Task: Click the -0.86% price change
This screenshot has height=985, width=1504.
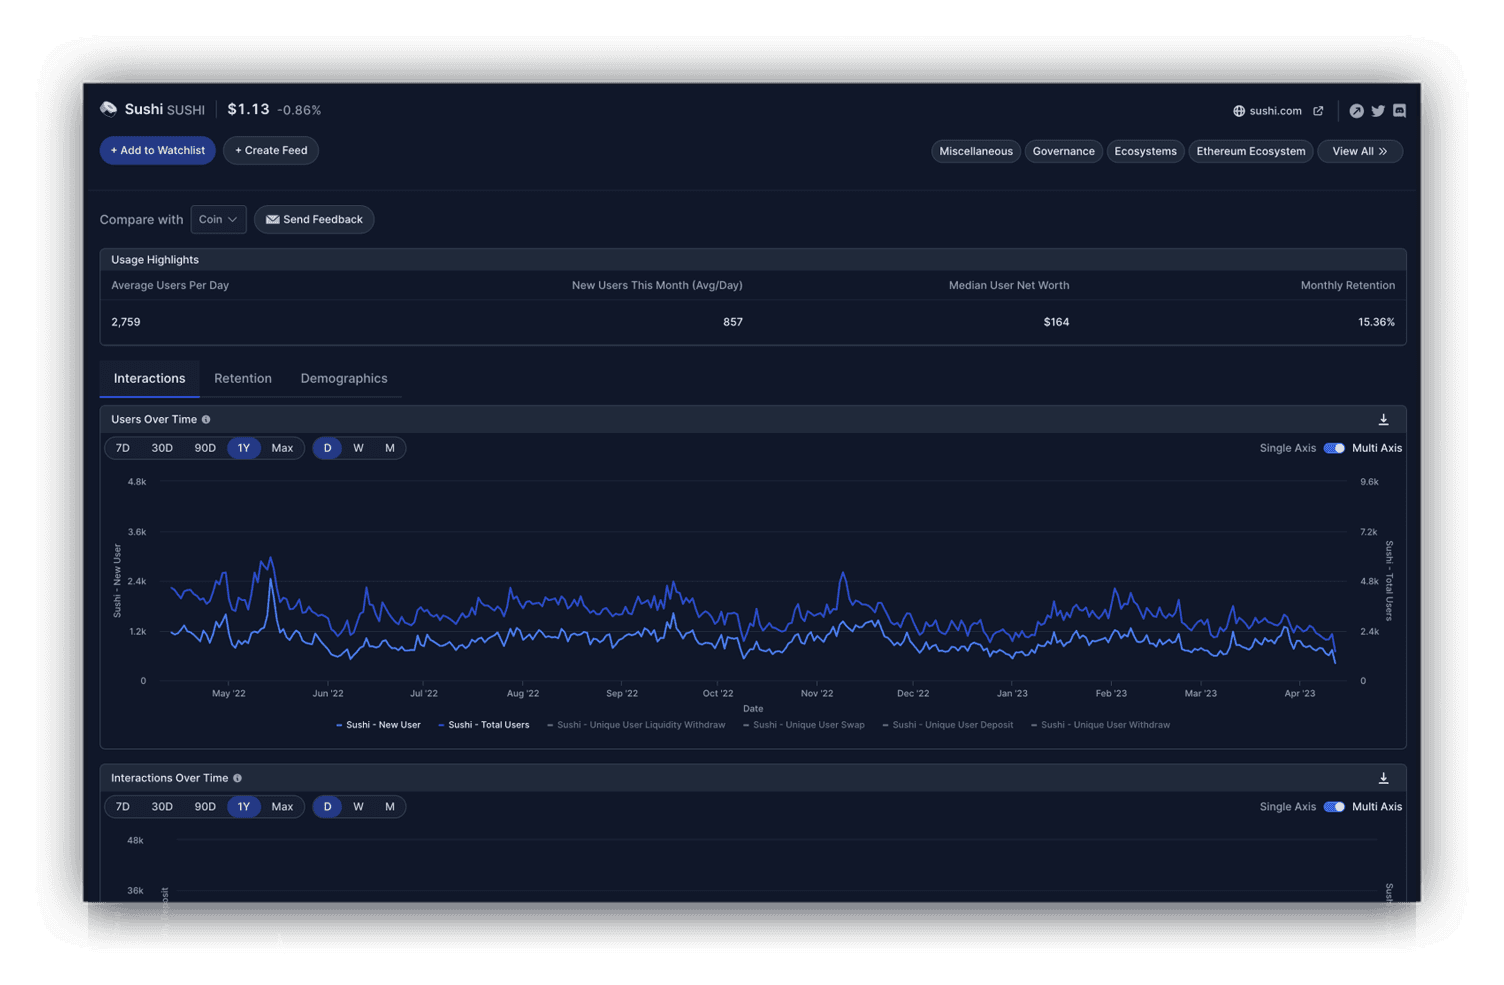Action: click(299, 110)
